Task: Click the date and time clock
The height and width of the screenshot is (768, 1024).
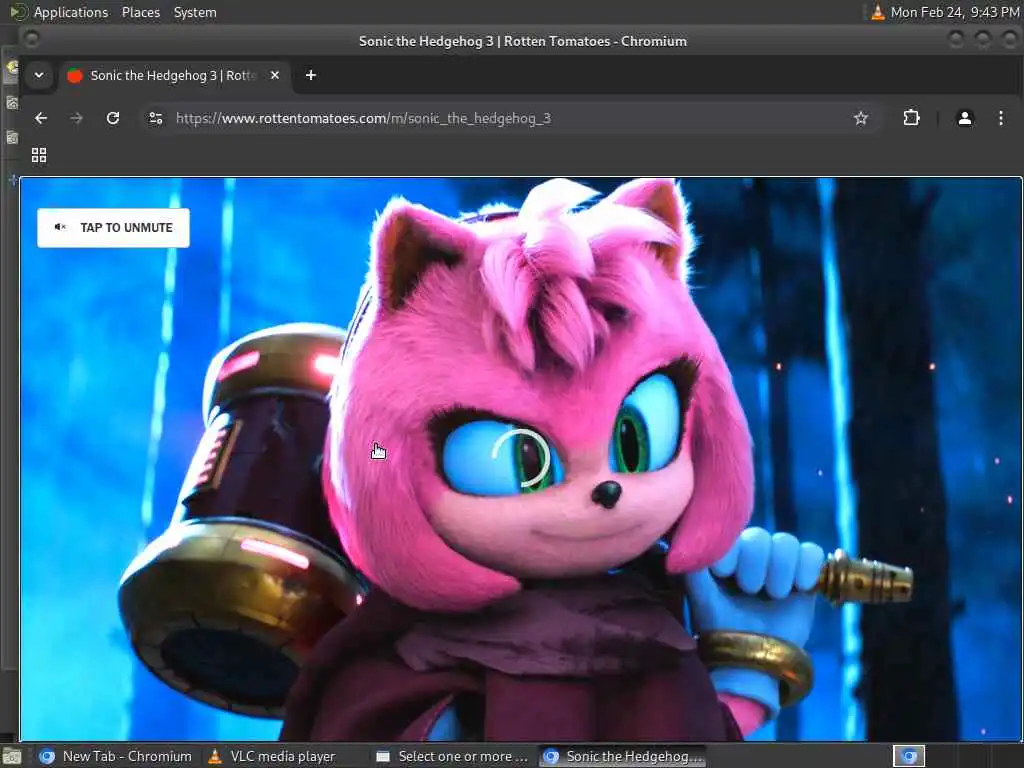Action: pos(955,12)
